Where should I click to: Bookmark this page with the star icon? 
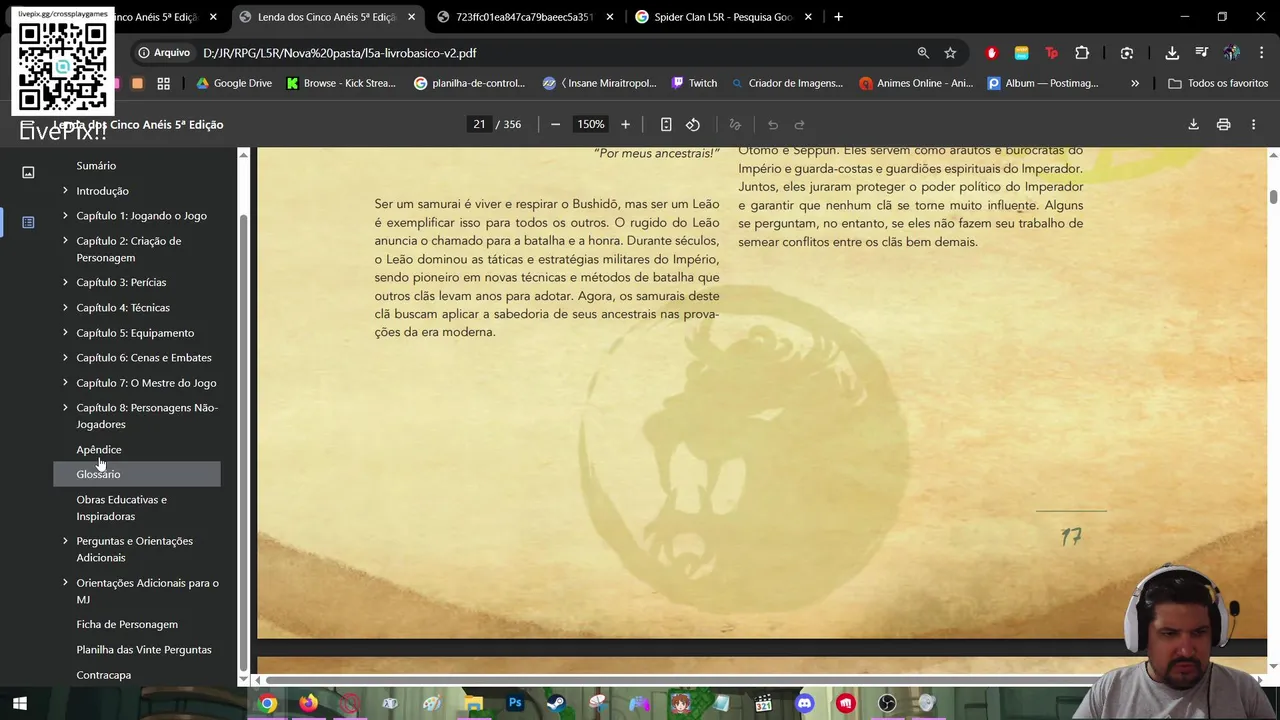coord(950,53)
